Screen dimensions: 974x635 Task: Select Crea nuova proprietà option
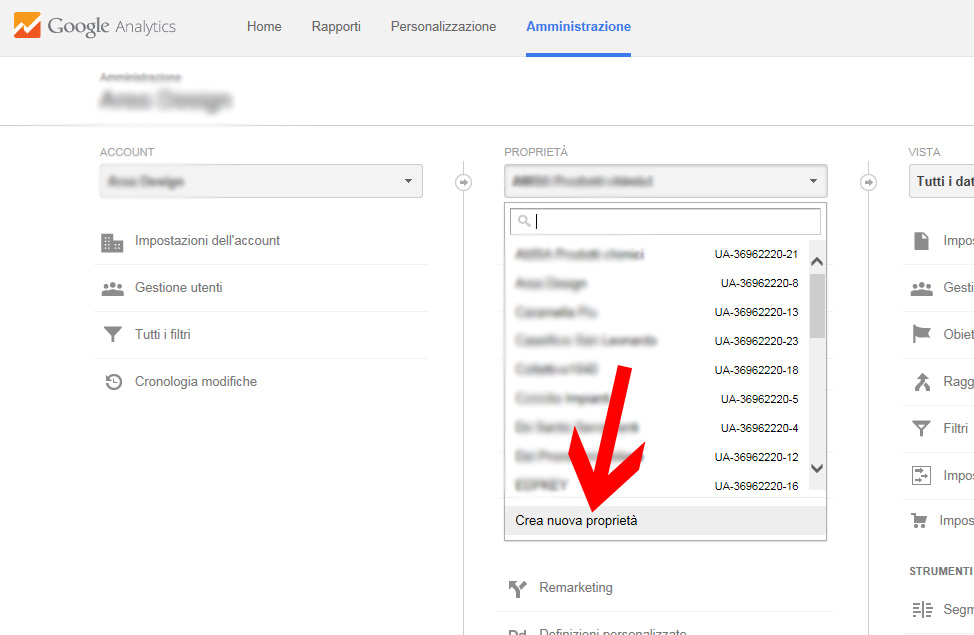point(576,521)
